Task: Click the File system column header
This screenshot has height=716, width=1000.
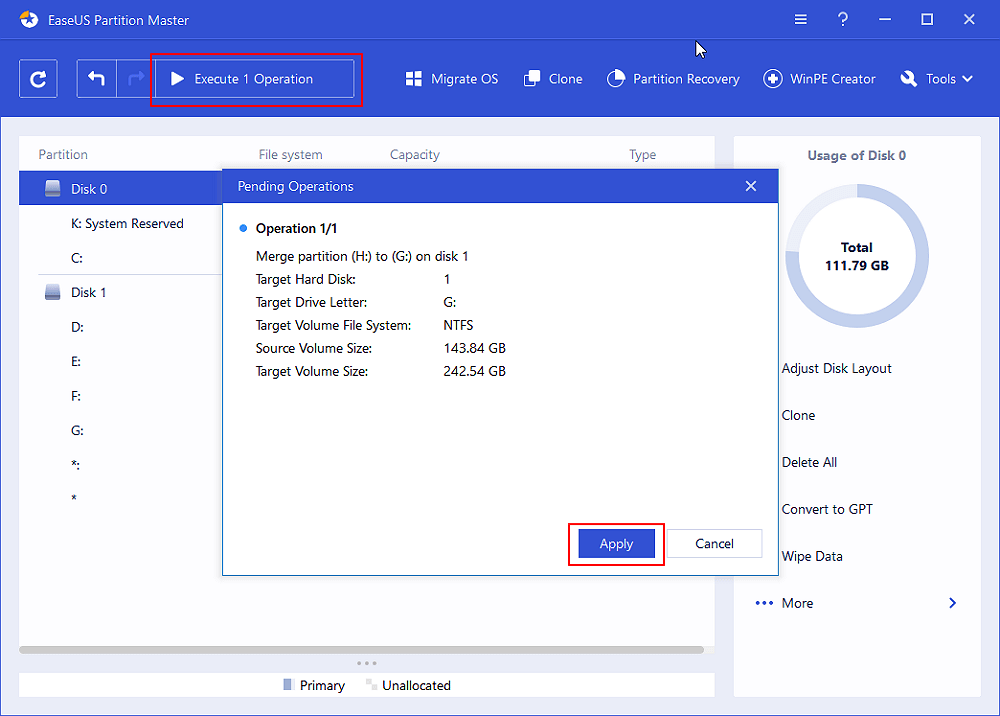Action: pyautogui.click(x=290, y=154)
